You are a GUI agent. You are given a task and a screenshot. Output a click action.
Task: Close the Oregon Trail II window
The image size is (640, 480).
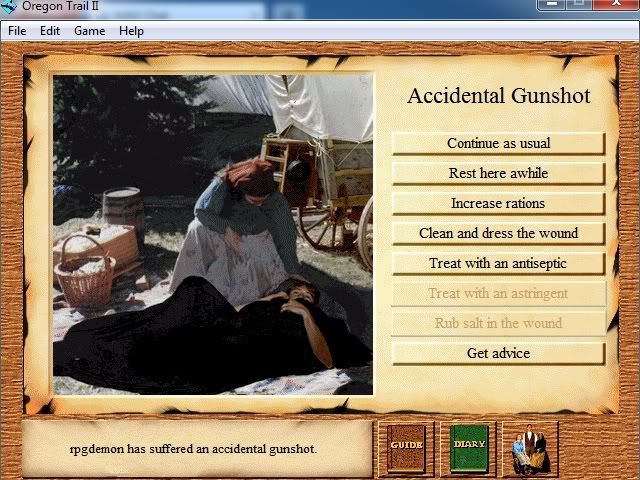[616, 4]
